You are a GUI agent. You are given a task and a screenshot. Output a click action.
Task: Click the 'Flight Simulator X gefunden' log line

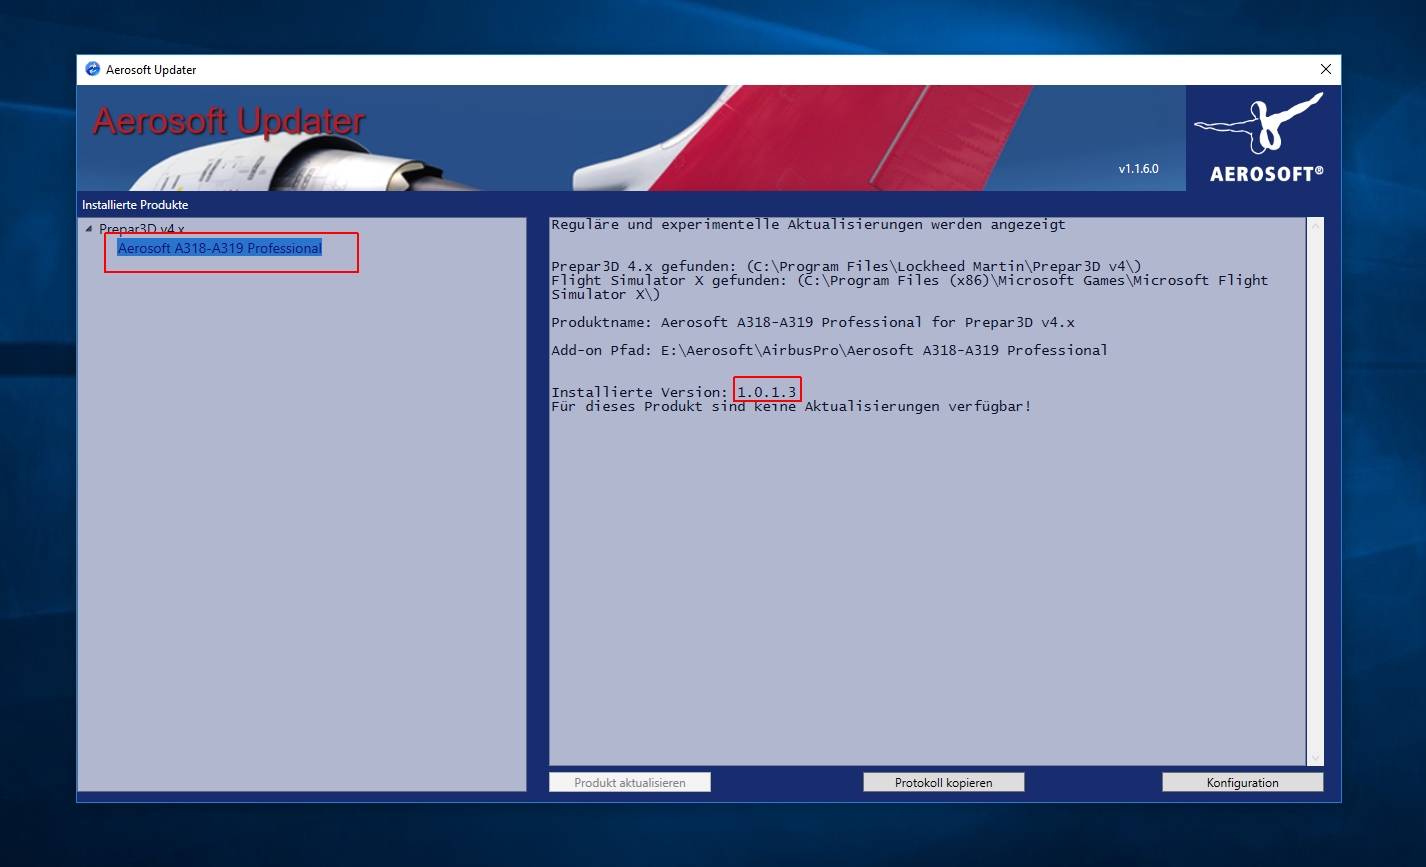tap(909, 287)
